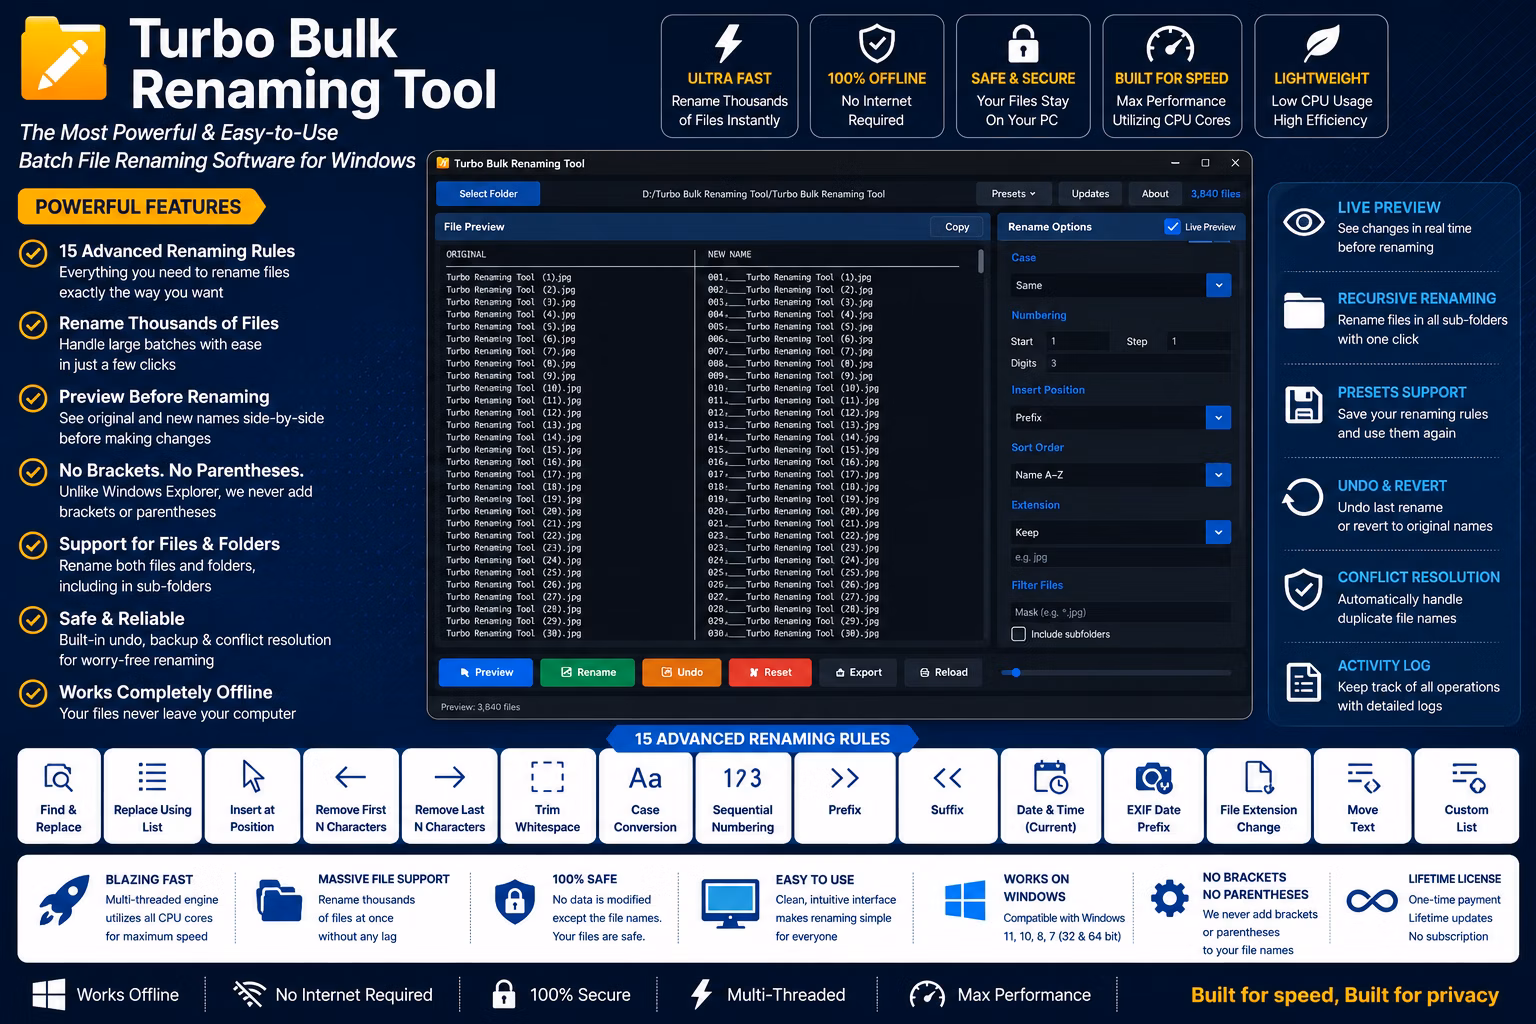Viewport: 1536px width, 1024px height.
Task: Select new name 030.___Turbo Renaming Tool (30).jpg
Action: click(x=794, y=634)
